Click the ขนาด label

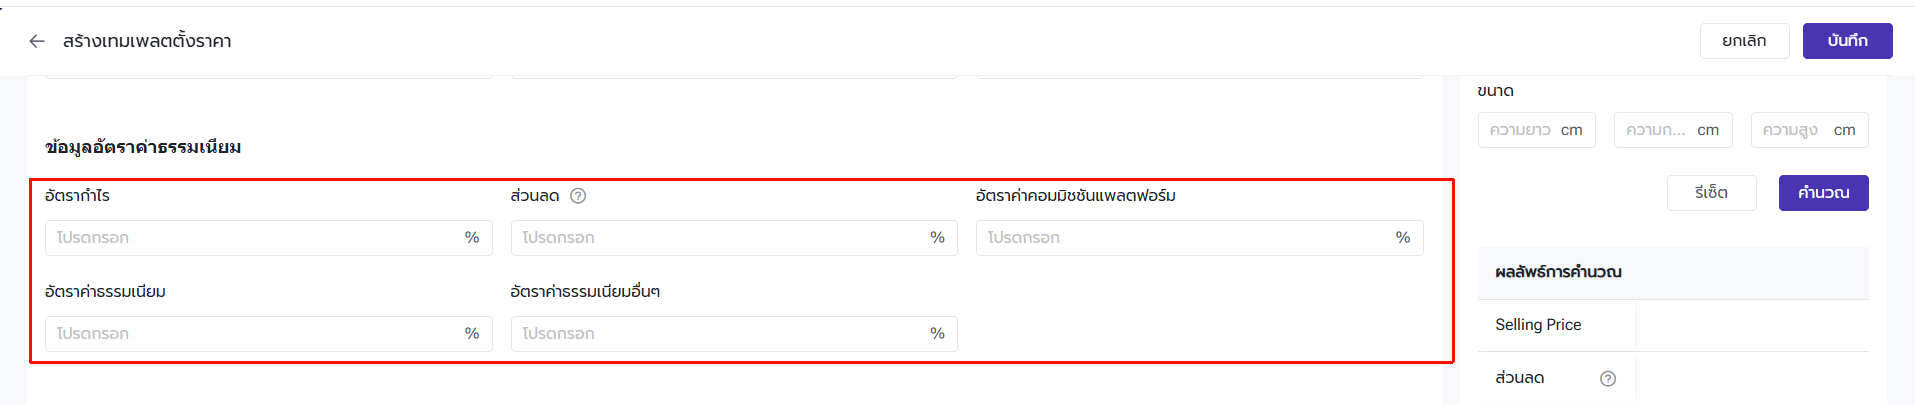1495,91
